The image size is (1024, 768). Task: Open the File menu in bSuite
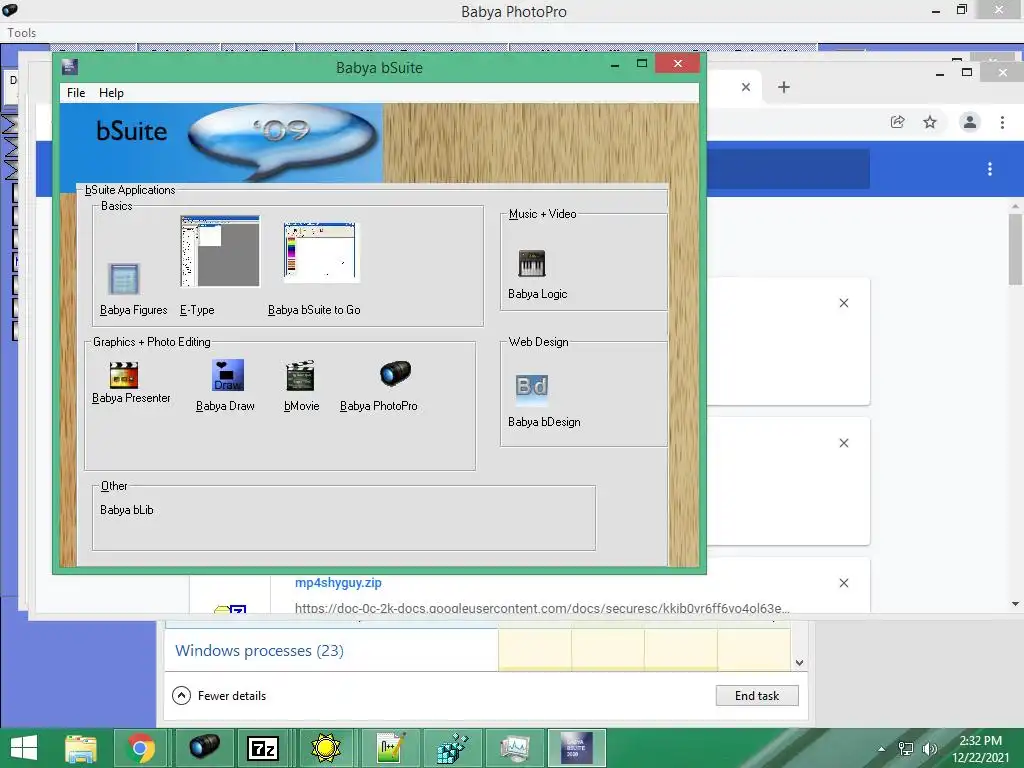point(76,93)
